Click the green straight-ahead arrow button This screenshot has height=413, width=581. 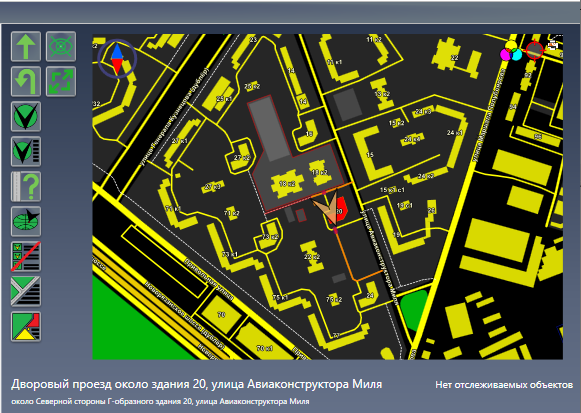26,46
